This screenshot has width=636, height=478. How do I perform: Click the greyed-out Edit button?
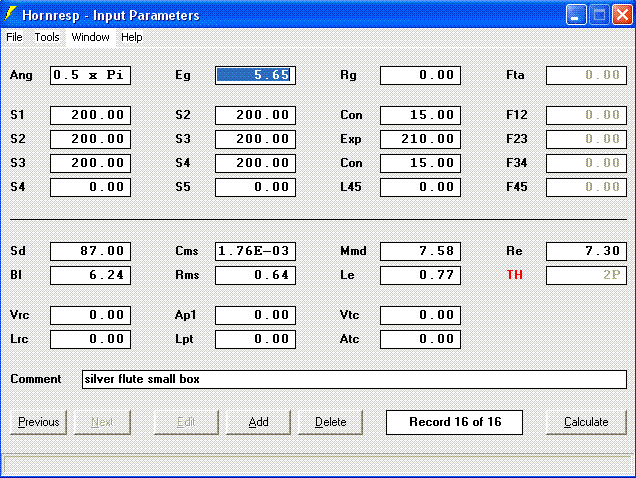pos(186,422)
